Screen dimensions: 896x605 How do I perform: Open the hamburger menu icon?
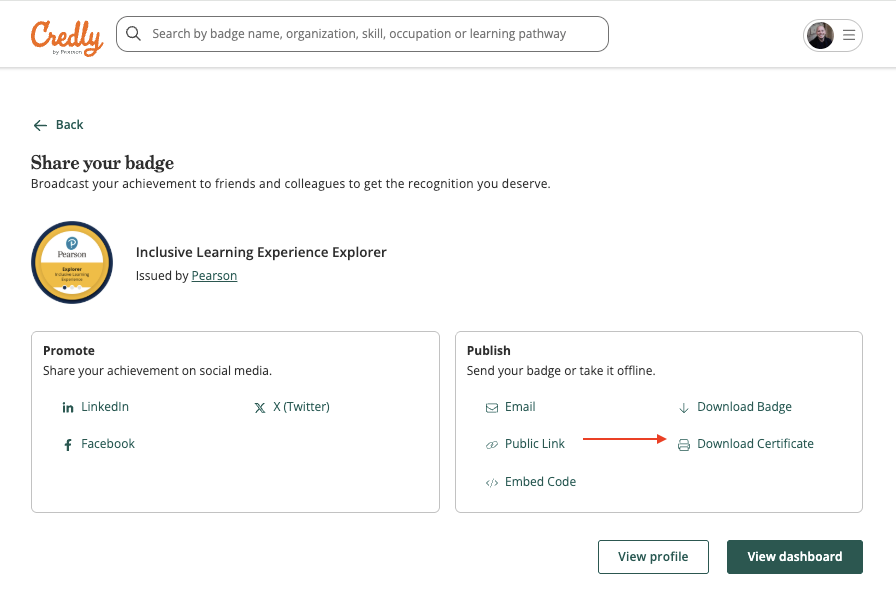coord(849,35)
